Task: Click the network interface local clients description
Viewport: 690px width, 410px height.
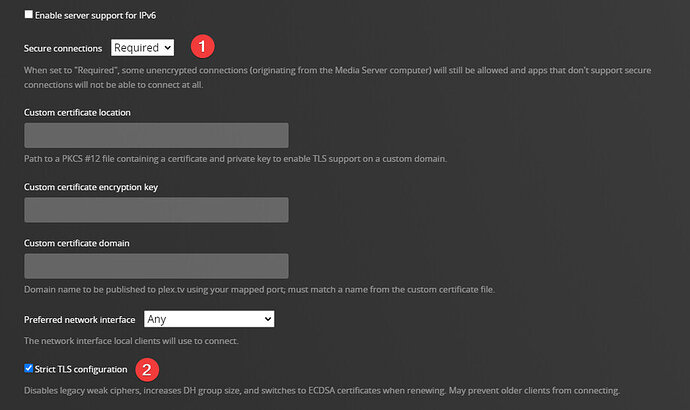Action: tap(131, 341)
